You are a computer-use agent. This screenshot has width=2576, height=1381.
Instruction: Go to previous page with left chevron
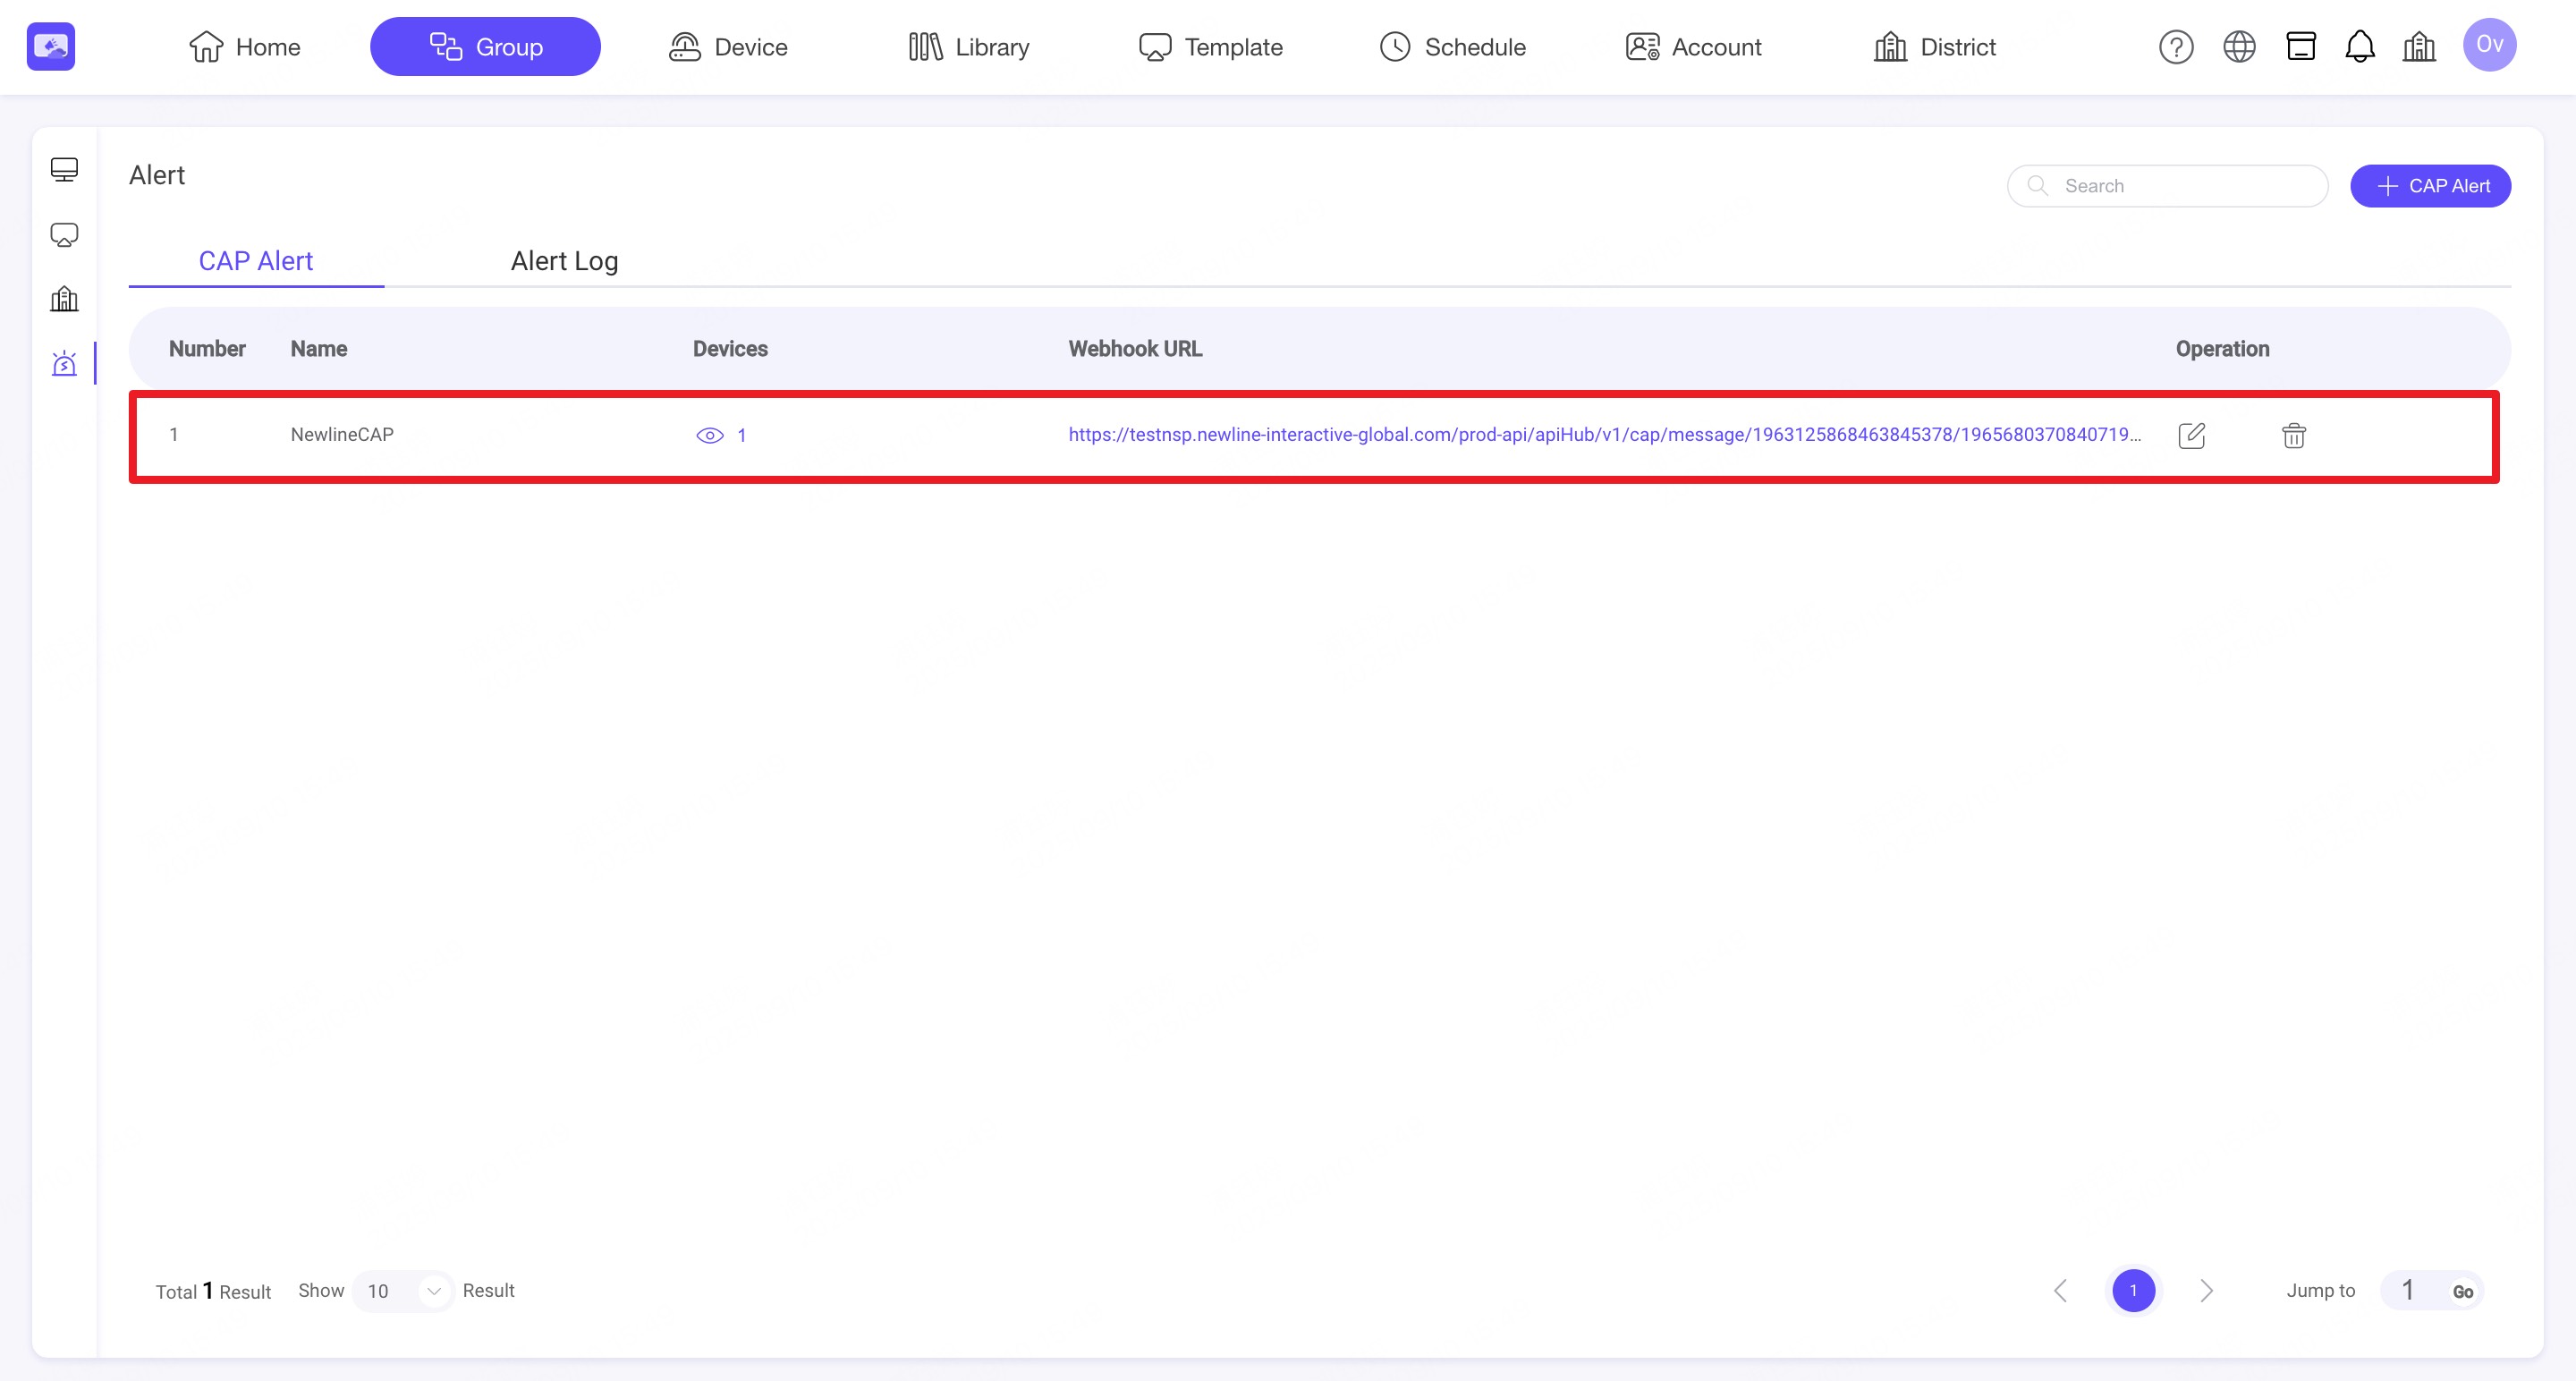point(2060,1291)
